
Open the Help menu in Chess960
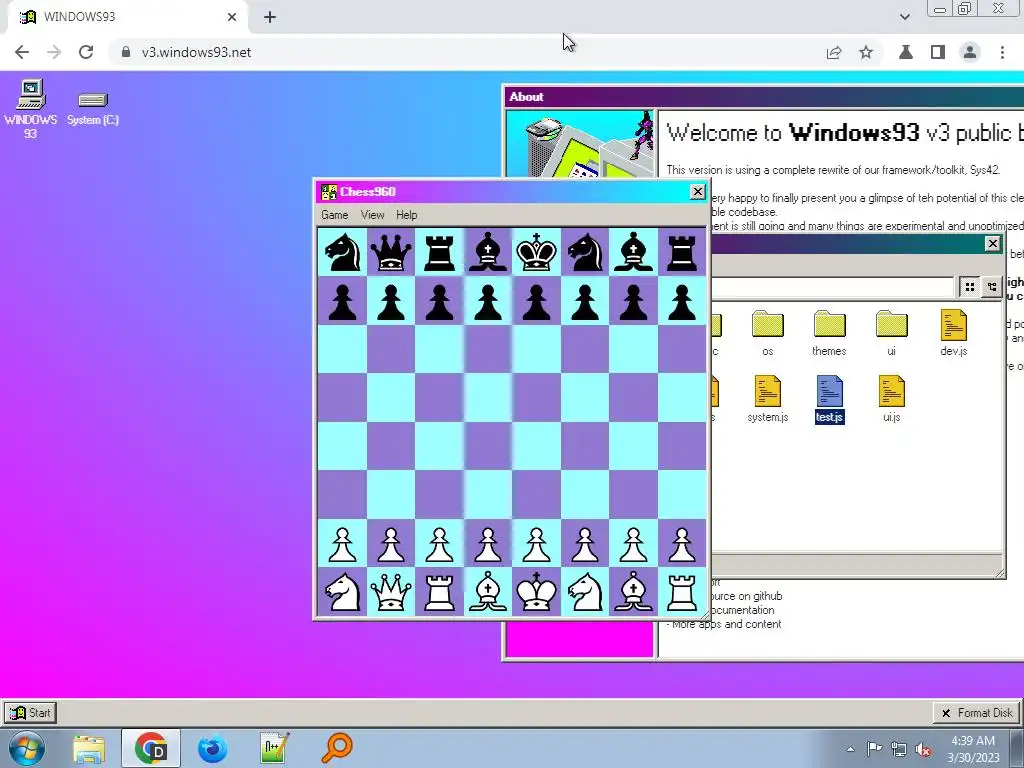pyautogui.click(x=406, y=215)
